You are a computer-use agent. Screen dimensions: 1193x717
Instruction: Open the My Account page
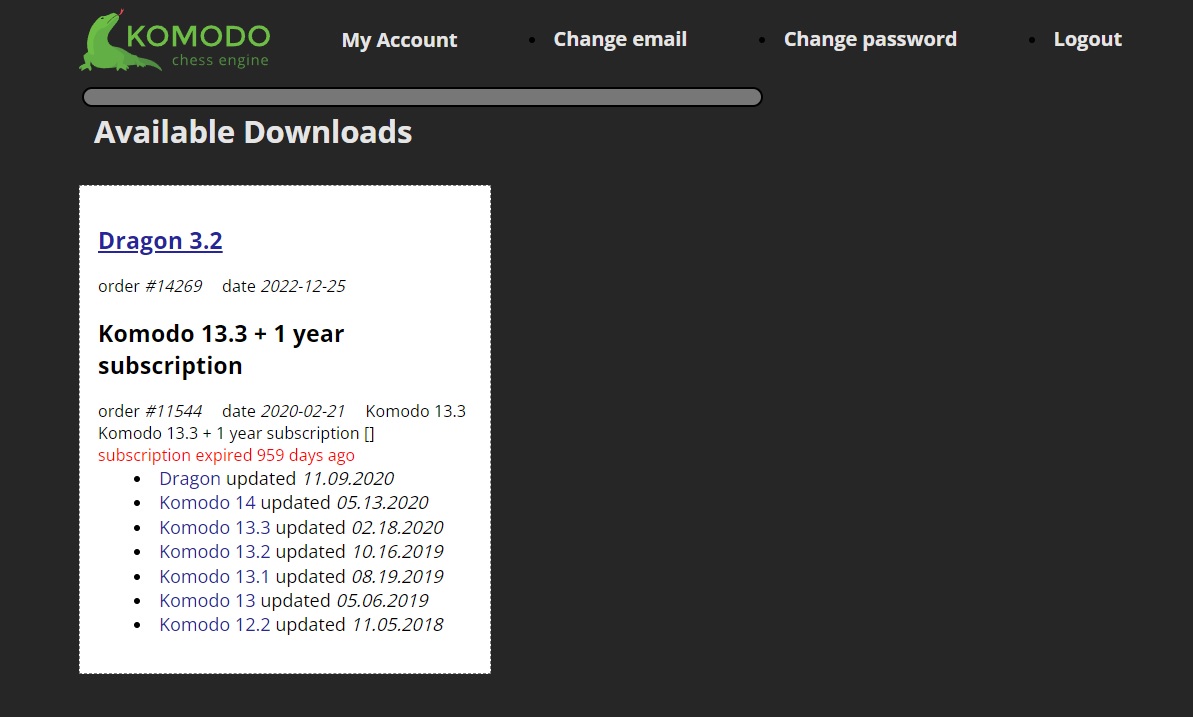(x=399, y=40)
